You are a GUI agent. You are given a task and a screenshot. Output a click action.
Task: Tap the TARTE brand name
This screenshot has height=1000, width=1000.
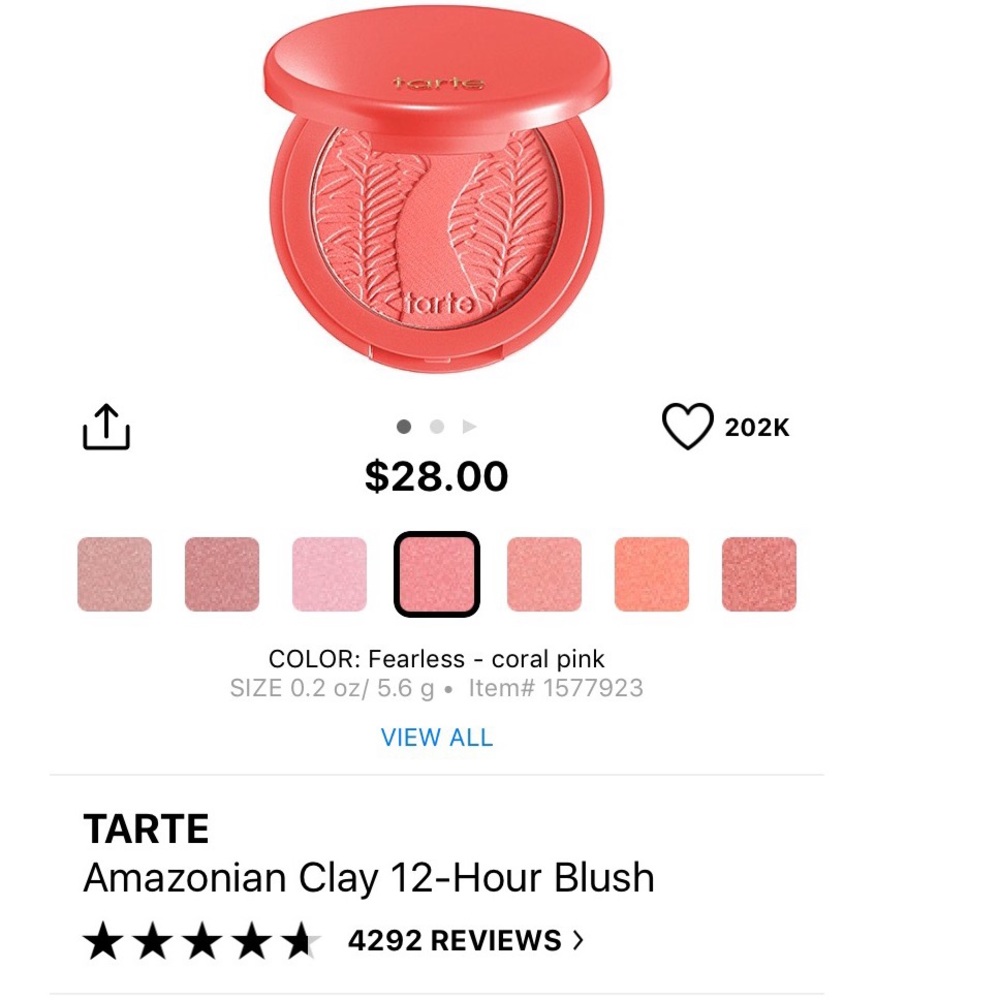(x=146, y=828)
